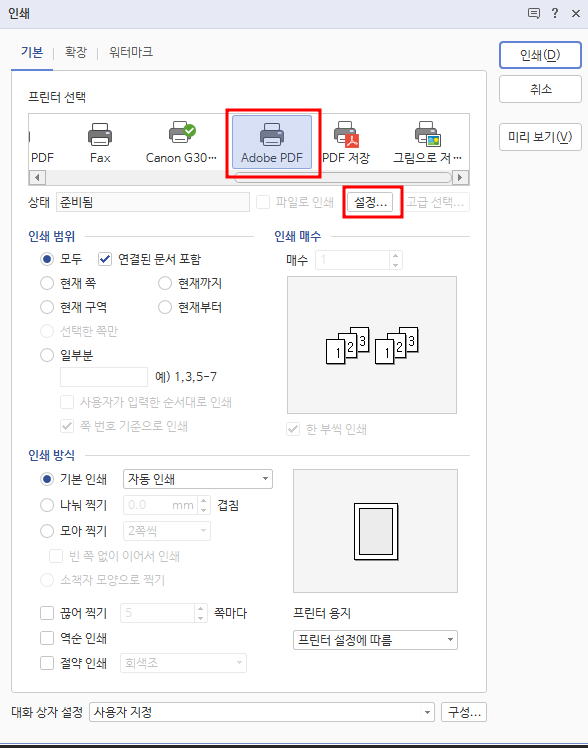Select 현재까지 radio button

pyautogui.click(x=165, y=283)
